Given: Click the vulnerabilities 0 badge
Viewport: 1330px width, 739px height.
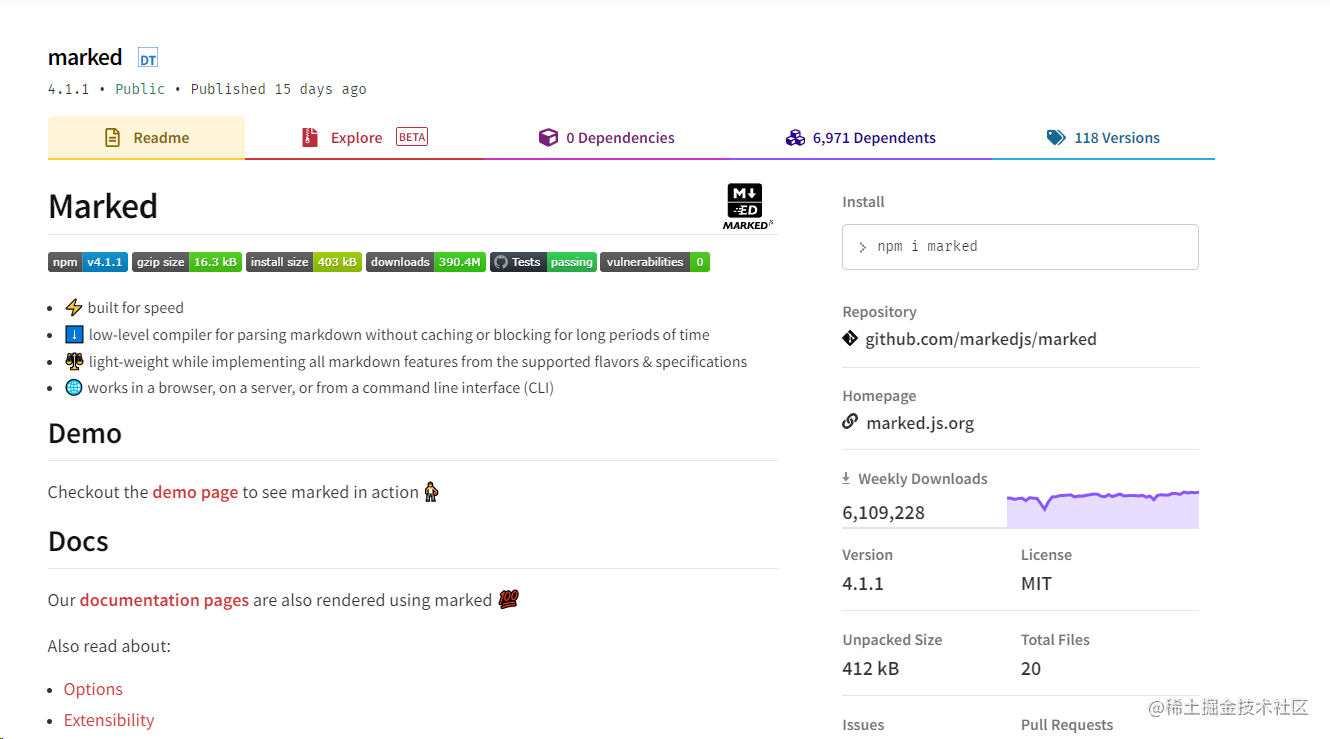Looking at the screenshot, I should pos(655,262).
